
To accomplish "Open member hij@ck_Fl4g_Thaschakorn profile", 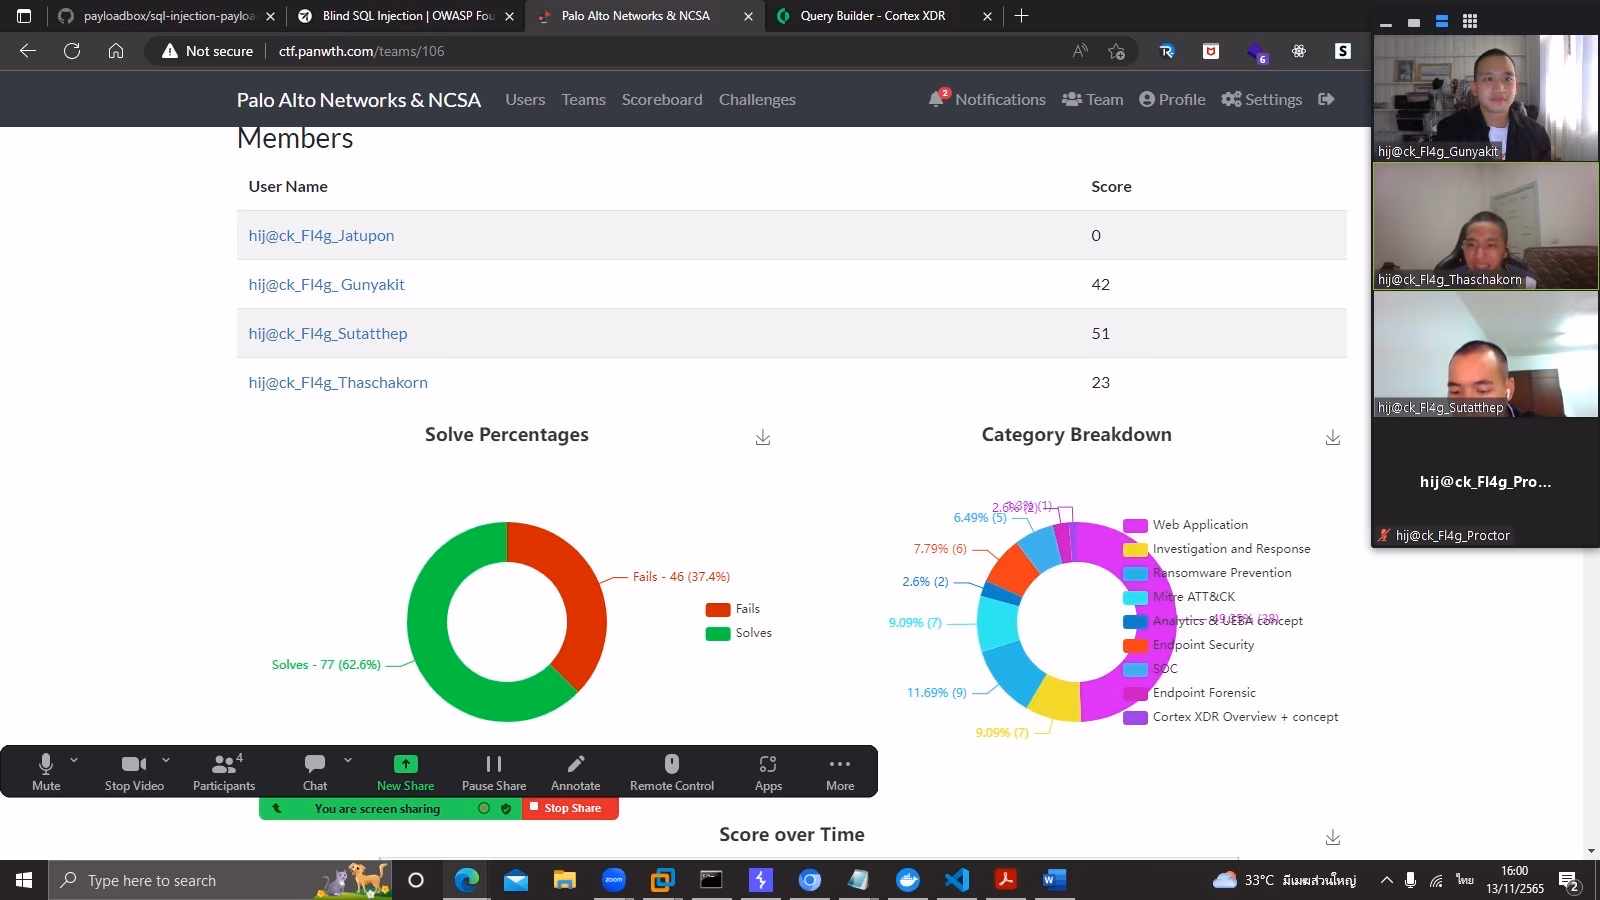I will pos(338,382).
